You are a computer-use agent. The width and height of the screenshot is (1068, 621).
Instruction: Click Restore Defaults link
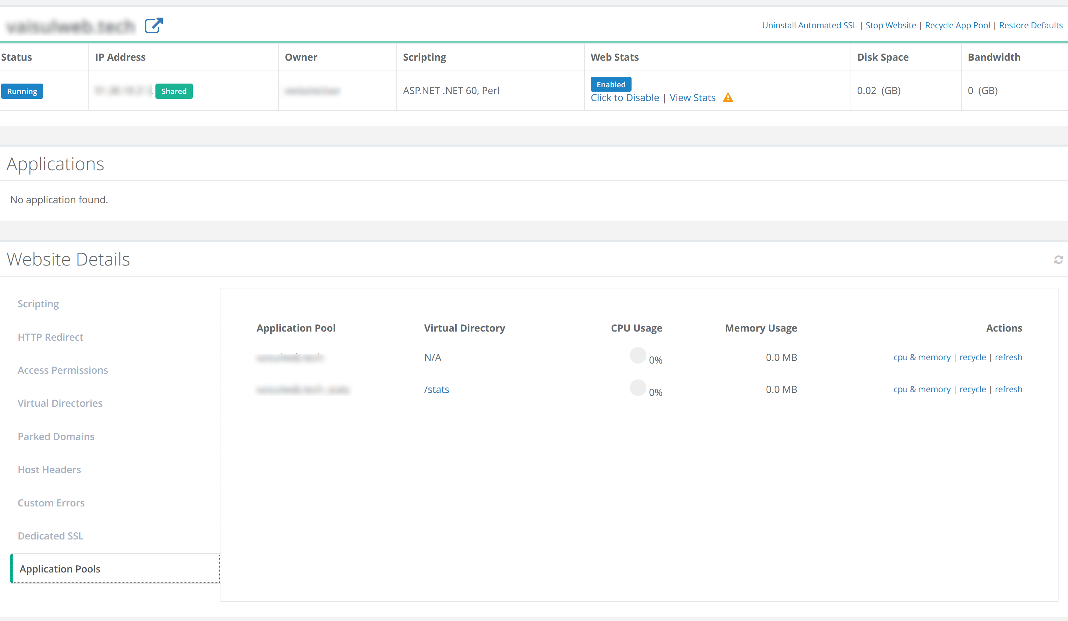click(x=1031, y=25)
